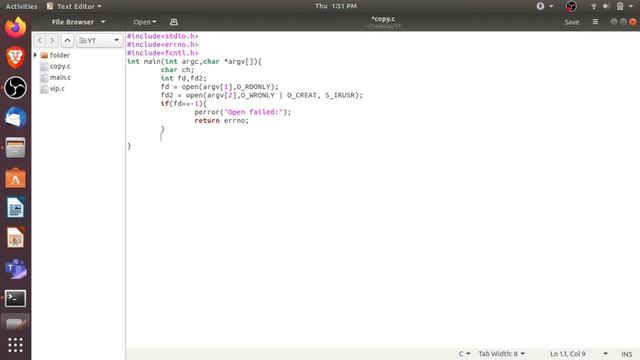Launch Brave browser from the dock
Image resolution: width=640 pixels, height=360 pixels.
coord(16,58)
